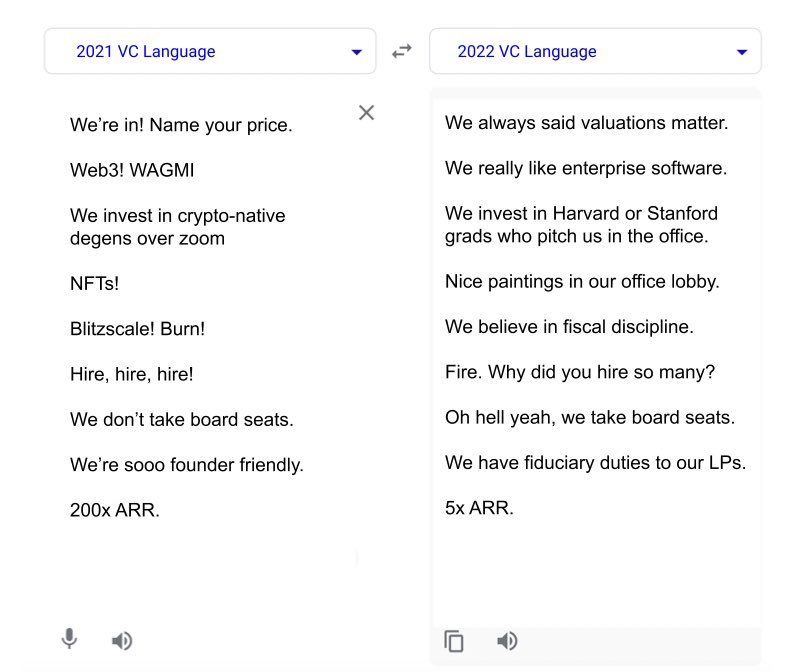This screenshot has height=672, width=809.
Task: Copy the 2022 VC translation
Action: tap(454, 641)
